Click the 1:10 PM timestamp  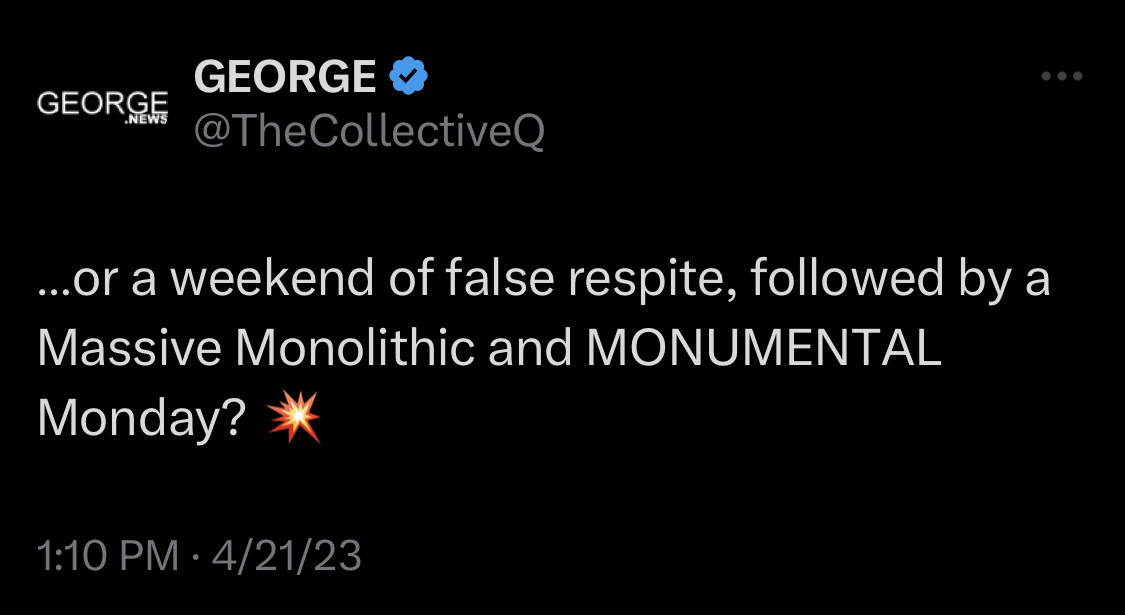[107, 555]
